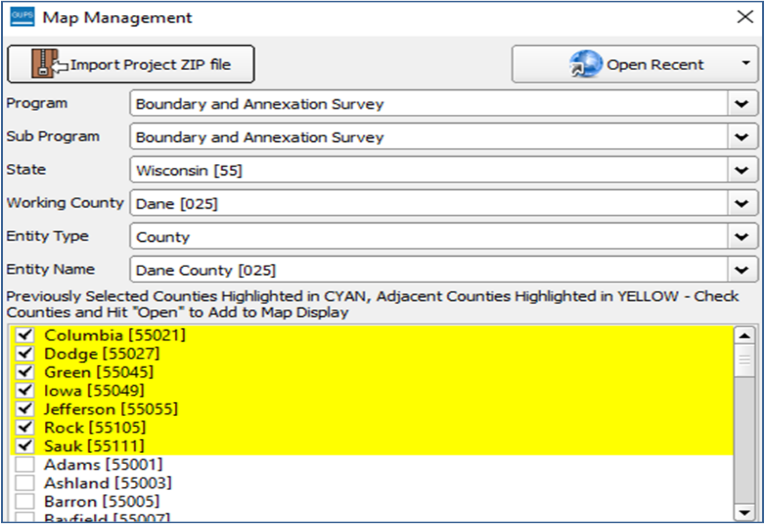Expand the Entity Type dropdown
Screen dimensions: 765x524
coord(741,237)
